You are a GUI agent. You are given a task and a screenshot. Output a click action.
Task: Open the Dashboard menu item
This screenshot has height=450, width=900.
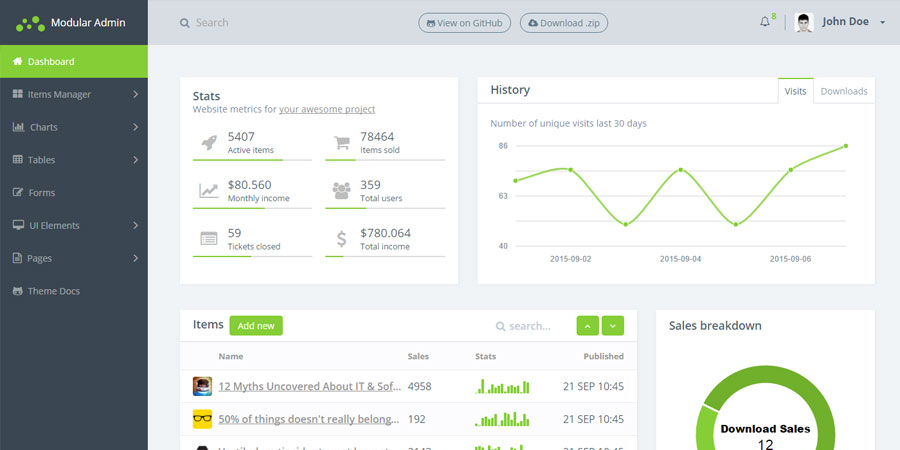(73, 61)
